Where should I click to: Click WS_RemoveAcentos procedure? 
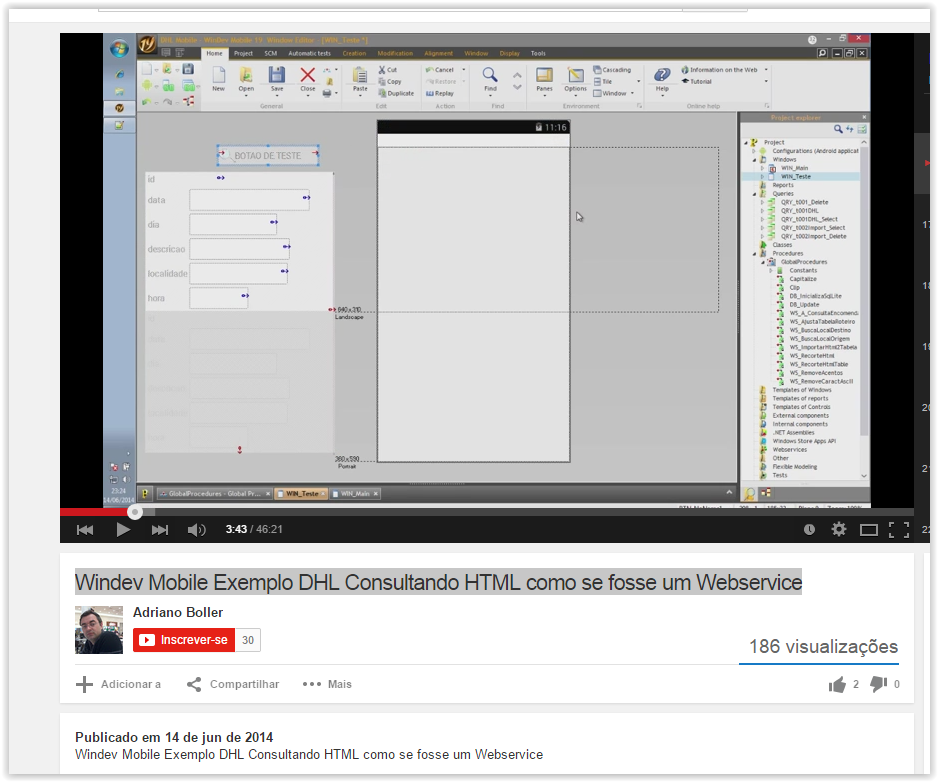(x=815, y=373)
